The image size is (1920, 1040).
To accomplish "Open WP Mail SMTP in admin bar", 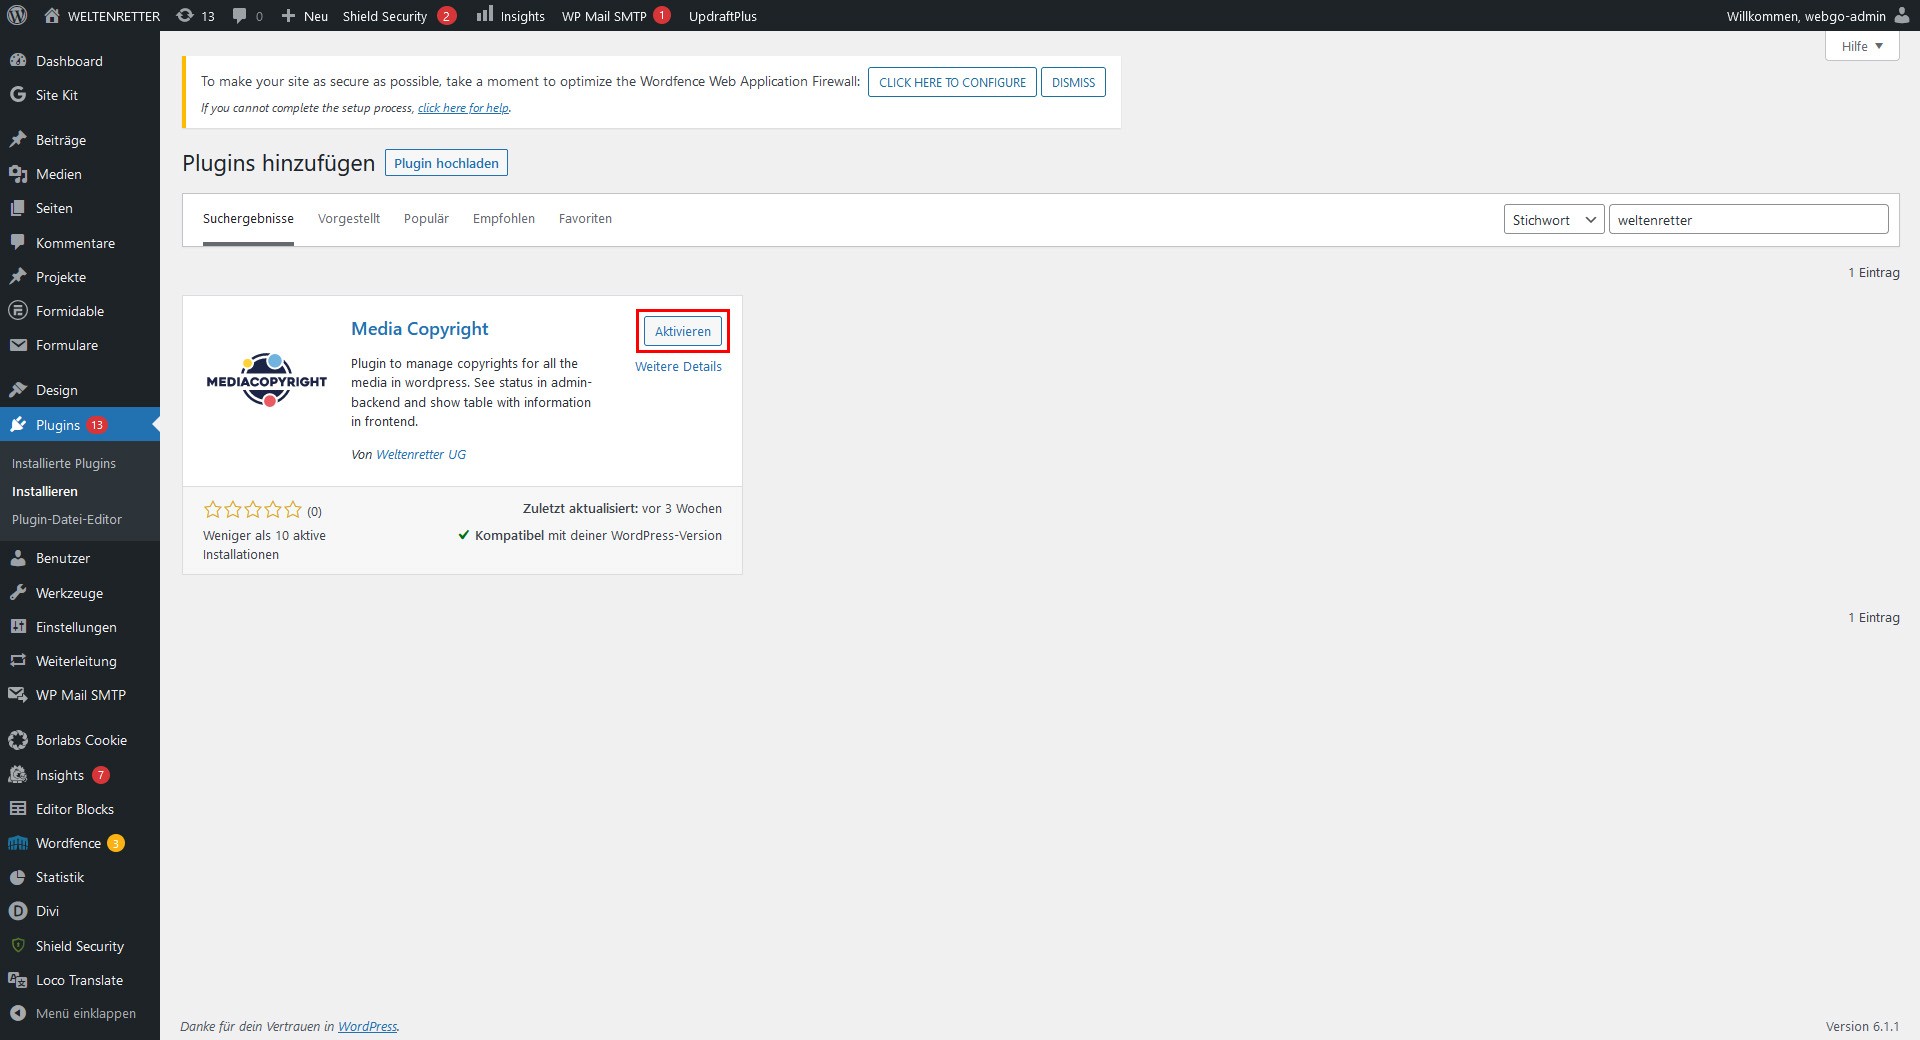I will coord(616,16).
